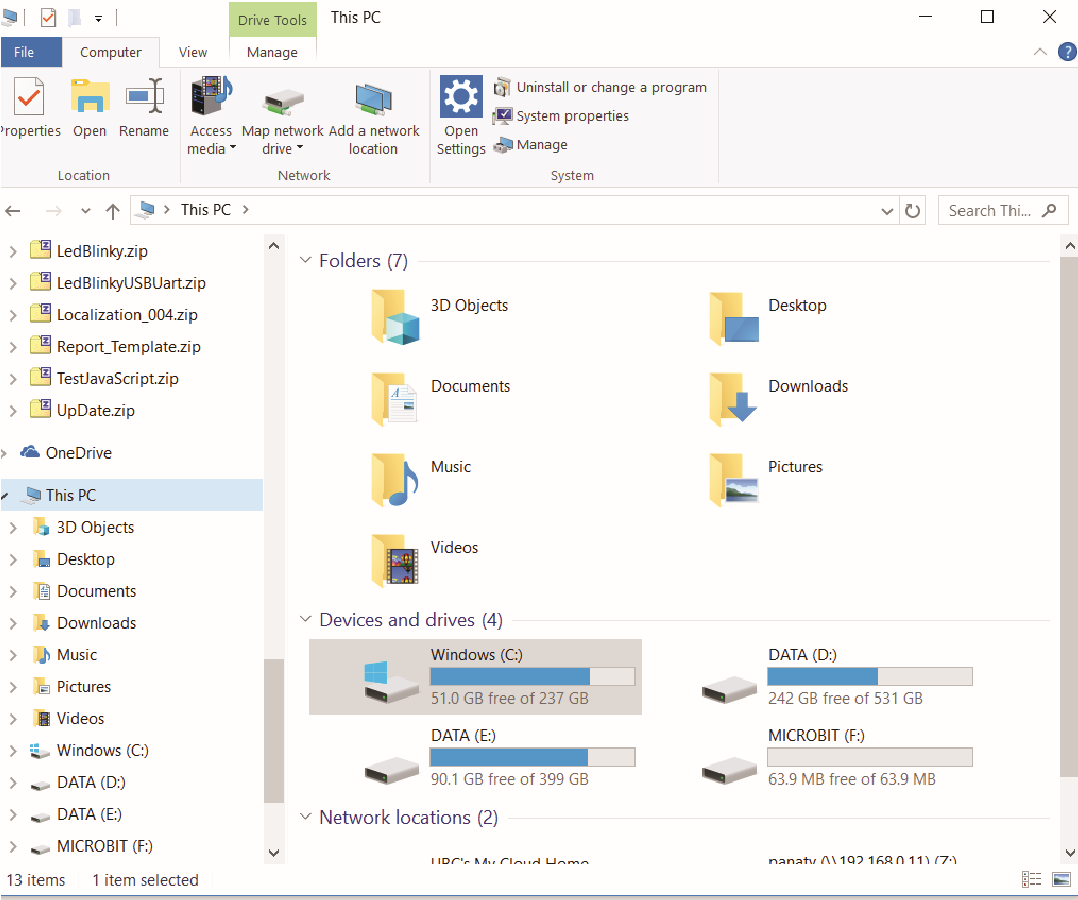Switch to the Manage tab

[x=272, y=52]
